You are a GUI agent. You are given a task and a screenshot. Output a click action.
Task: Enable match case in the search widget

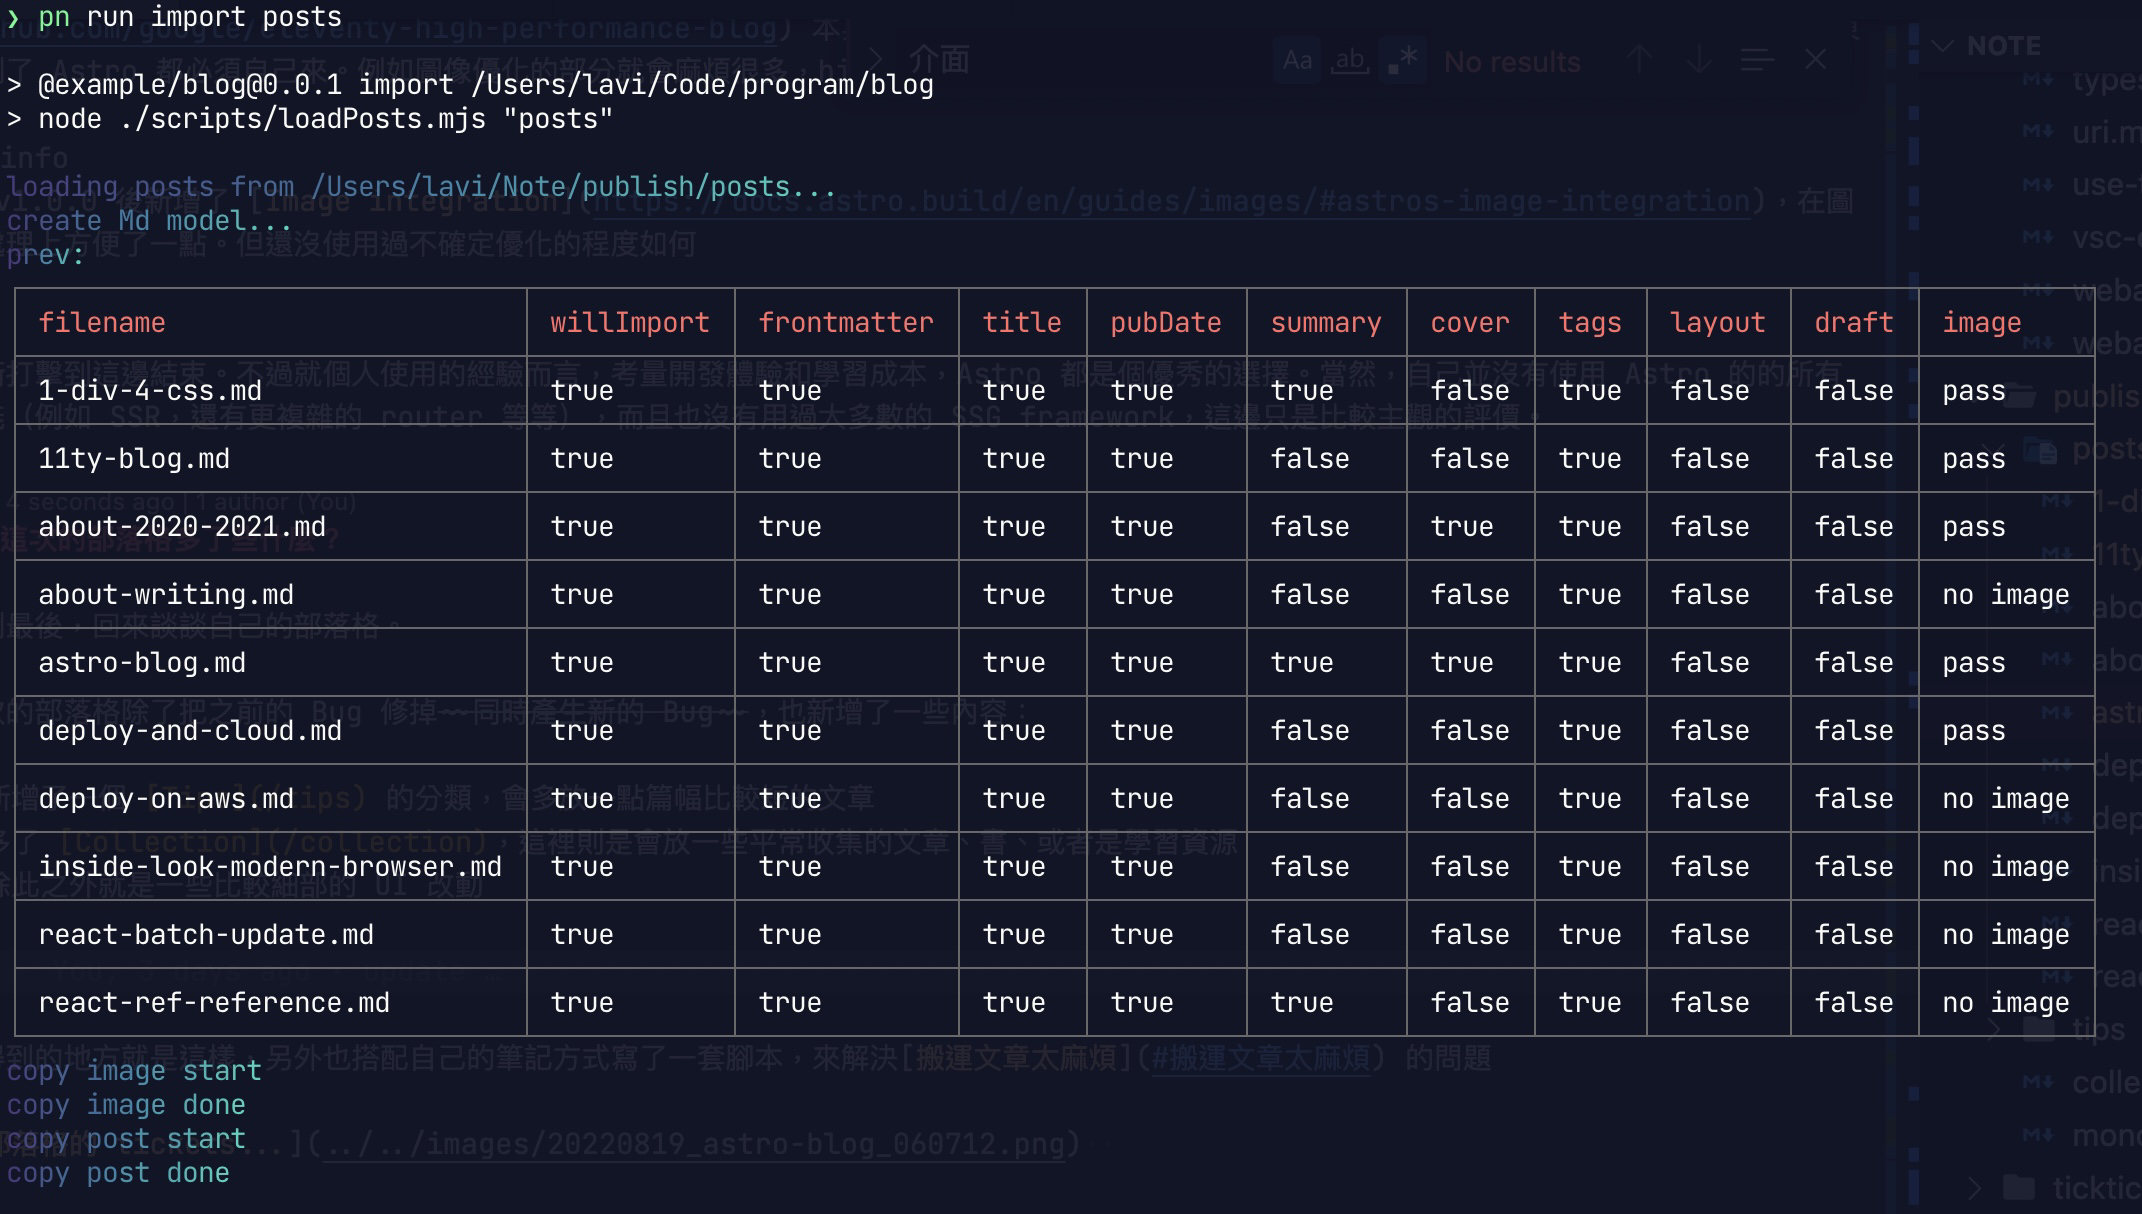[x=1298, y=59]
